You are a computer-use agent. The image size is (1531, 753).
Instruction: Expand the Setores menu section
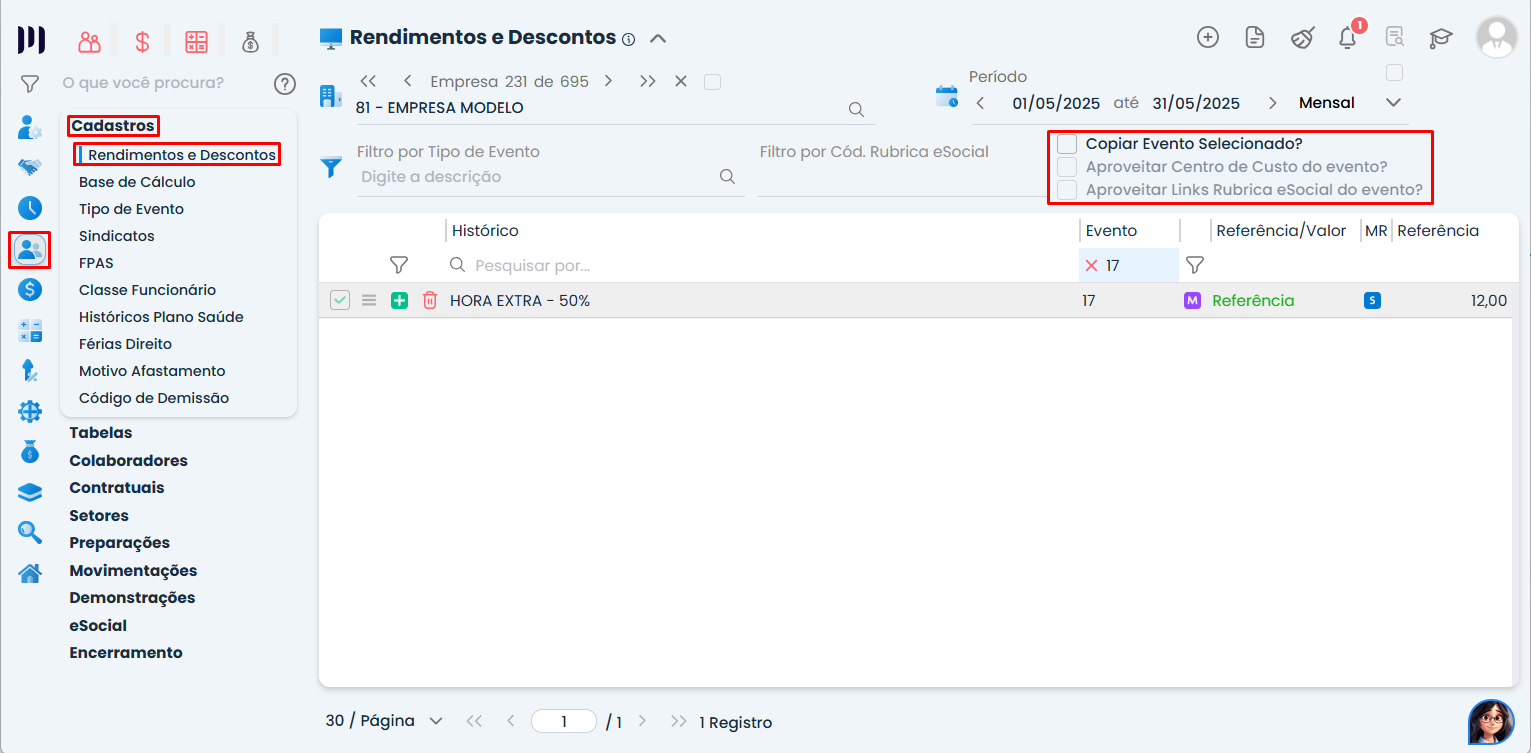(x=99, y=516)
